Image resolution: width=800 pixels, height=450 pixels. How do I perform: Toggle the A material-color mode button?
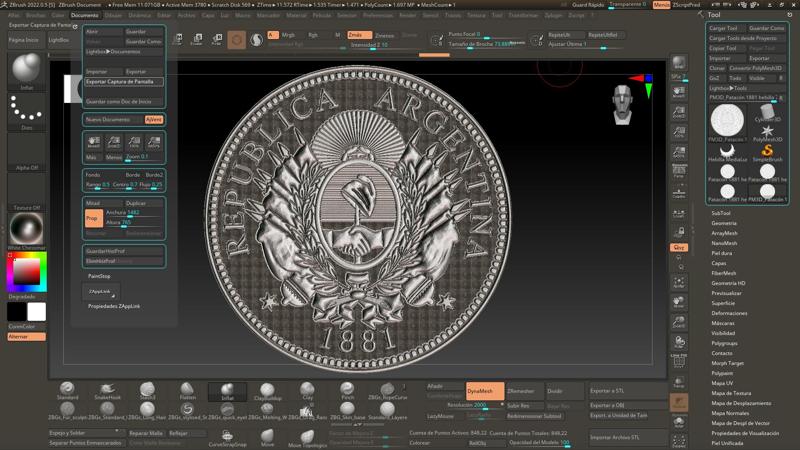(272, 35)
